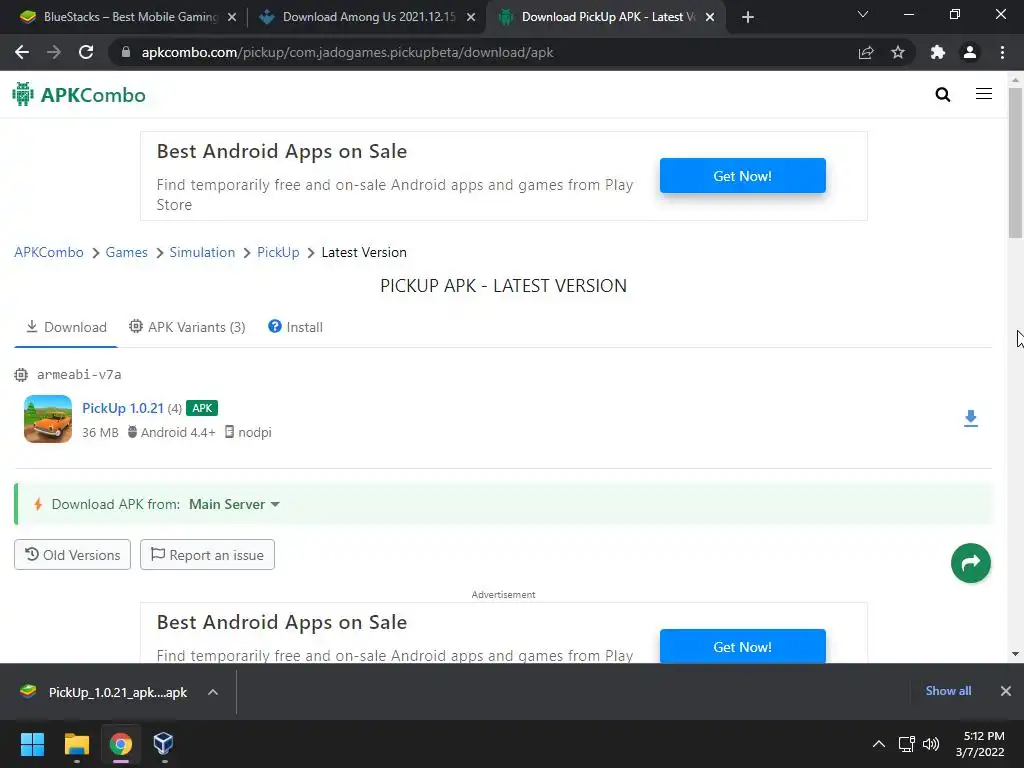Image resolution: width=1024 pixels, height=768 pixels.
Task: Click the Latest Version breadcrumb text
Action: click(x=364, y=252)
